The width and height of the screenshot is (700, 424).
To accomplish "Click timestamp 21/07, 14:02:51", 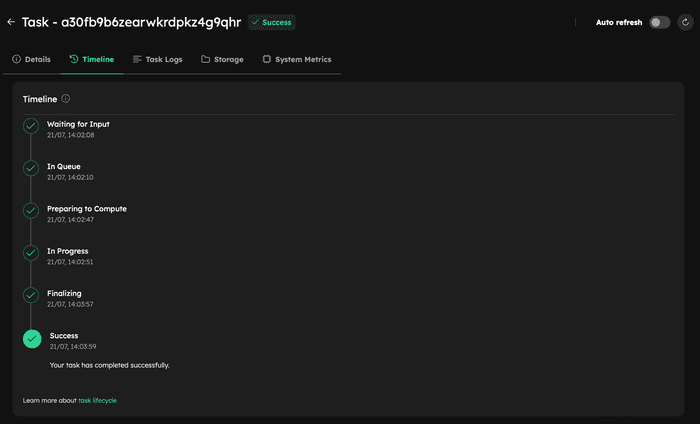I will [70, 262].
